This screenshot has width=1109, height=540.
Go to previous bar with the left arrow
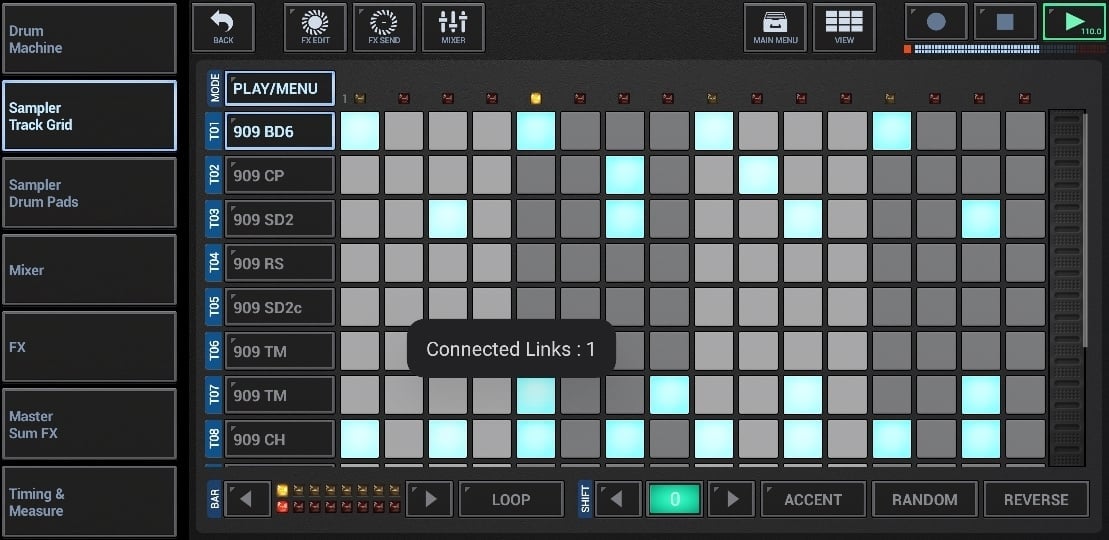247,499
